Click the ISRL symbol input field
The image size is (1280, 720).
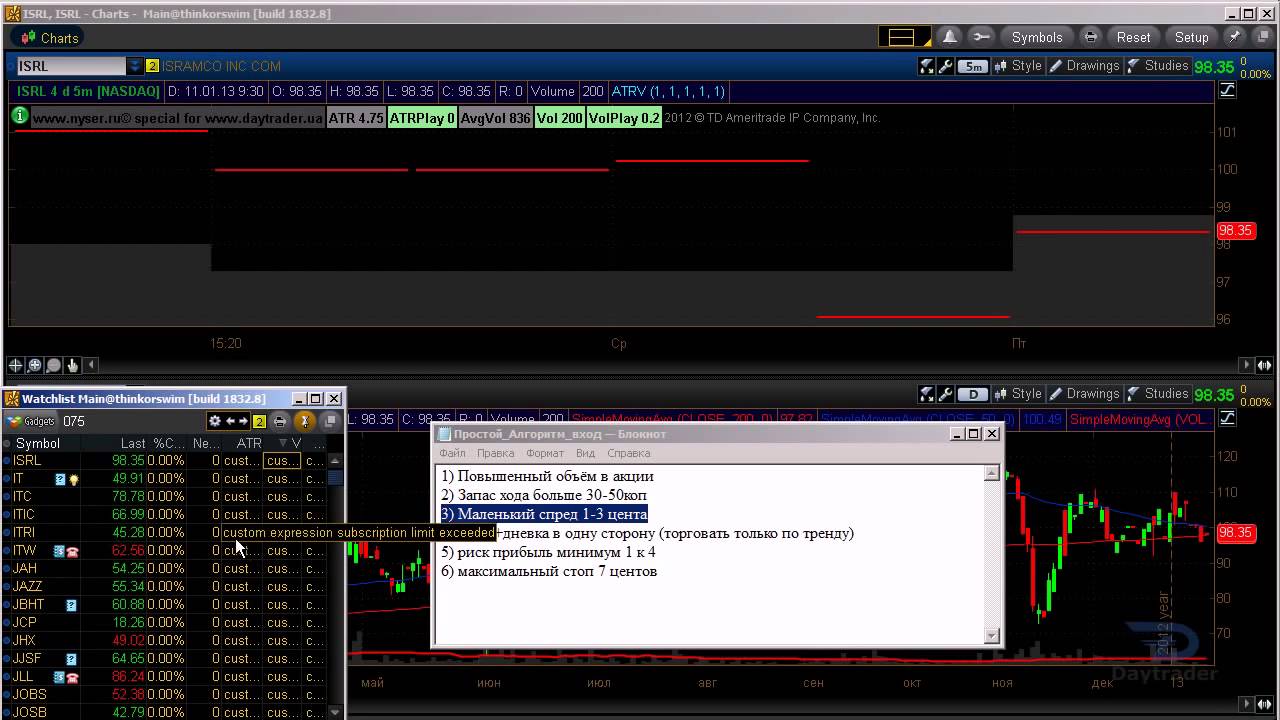(x=70, y=66)
